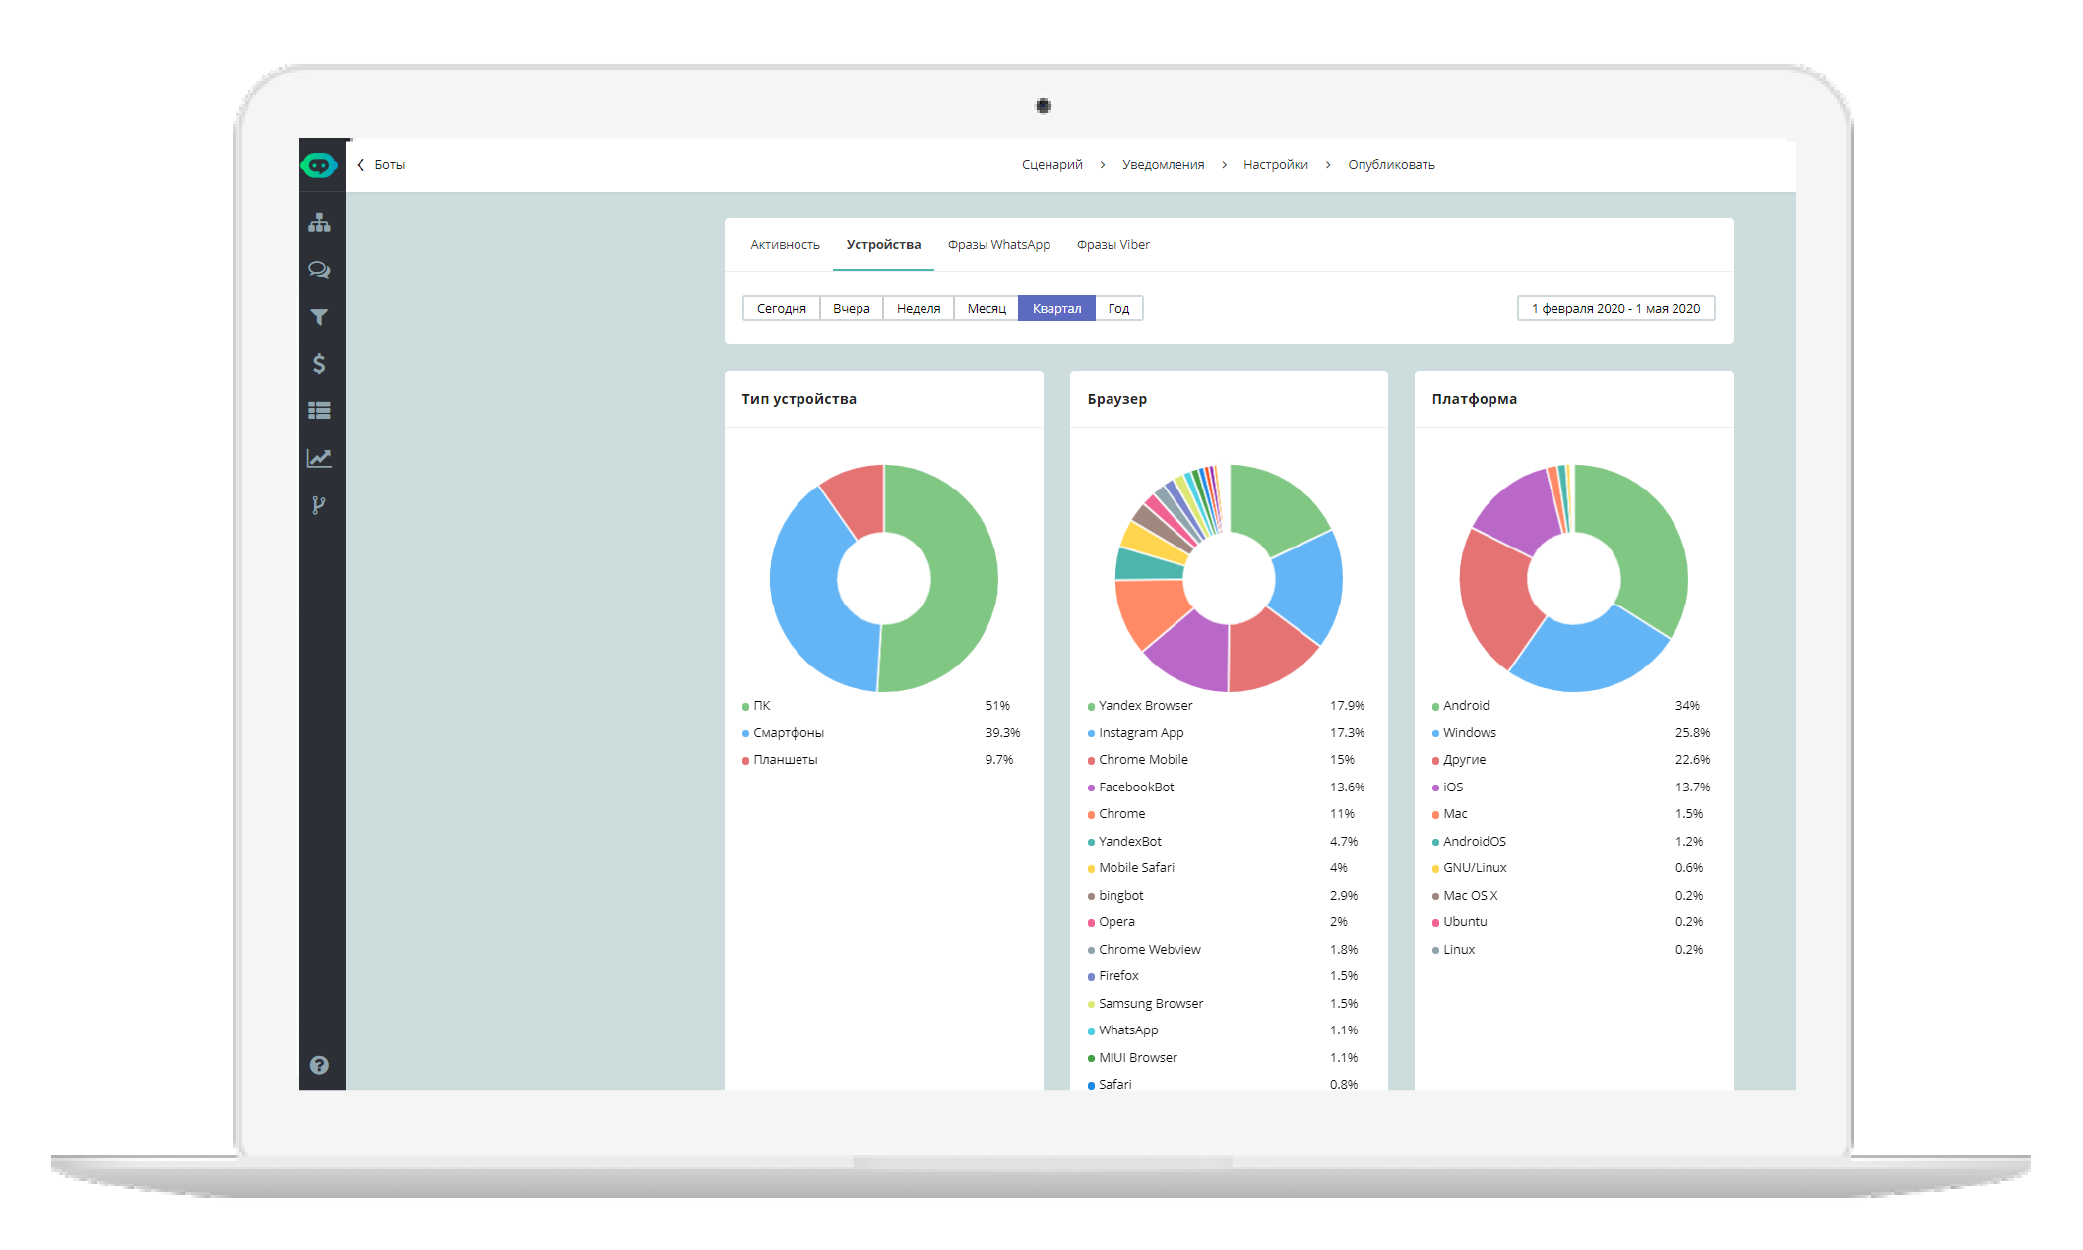Image resolution: width=2083 pixels, height=1250 pixels.
Task: Open the payments dollar icon
Action: (x=320, y=364)
